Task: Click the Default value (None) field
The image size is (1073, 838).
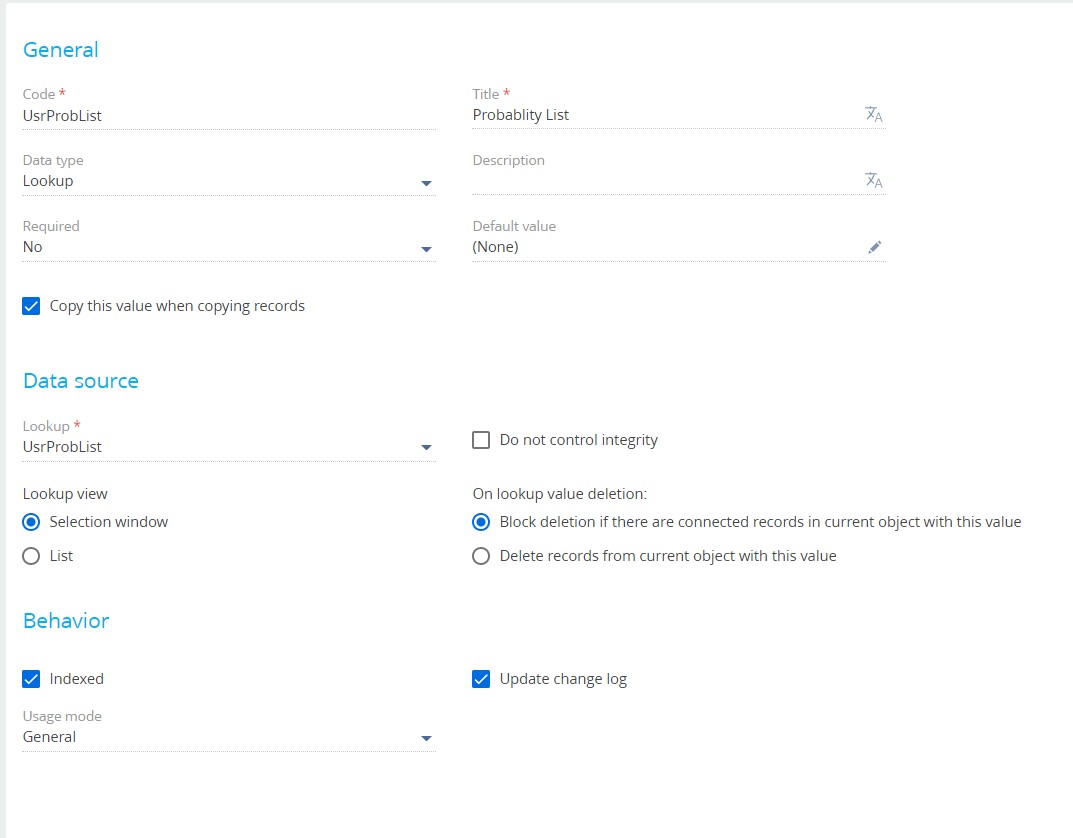Action: click(x=665, y=247)
